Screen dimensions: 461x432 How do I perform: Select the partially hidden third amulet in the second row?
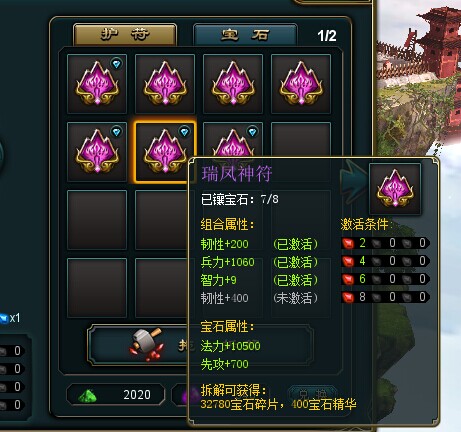pos(233,140)
